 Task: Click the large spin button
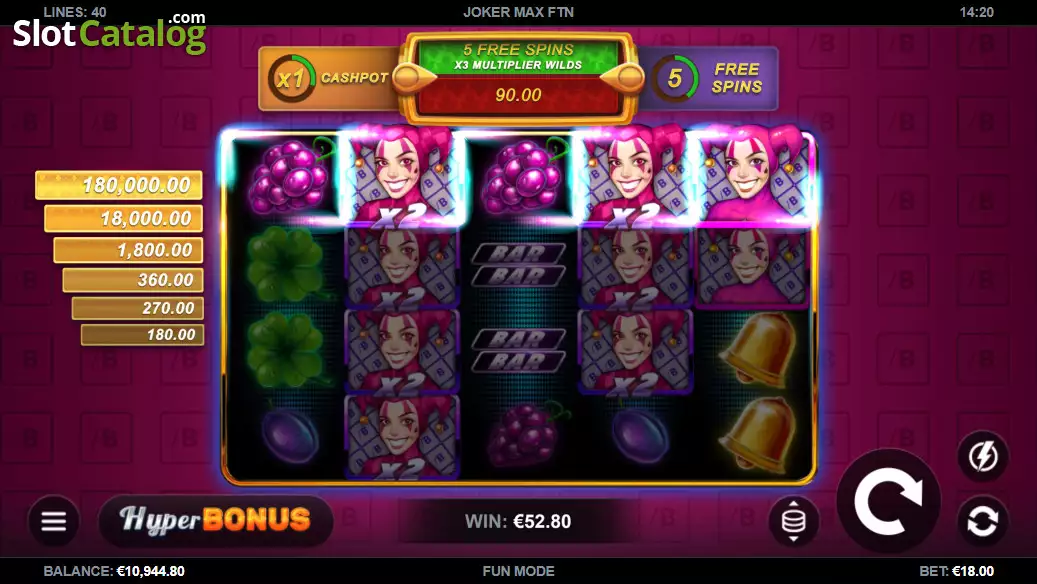tap(888, 501)
